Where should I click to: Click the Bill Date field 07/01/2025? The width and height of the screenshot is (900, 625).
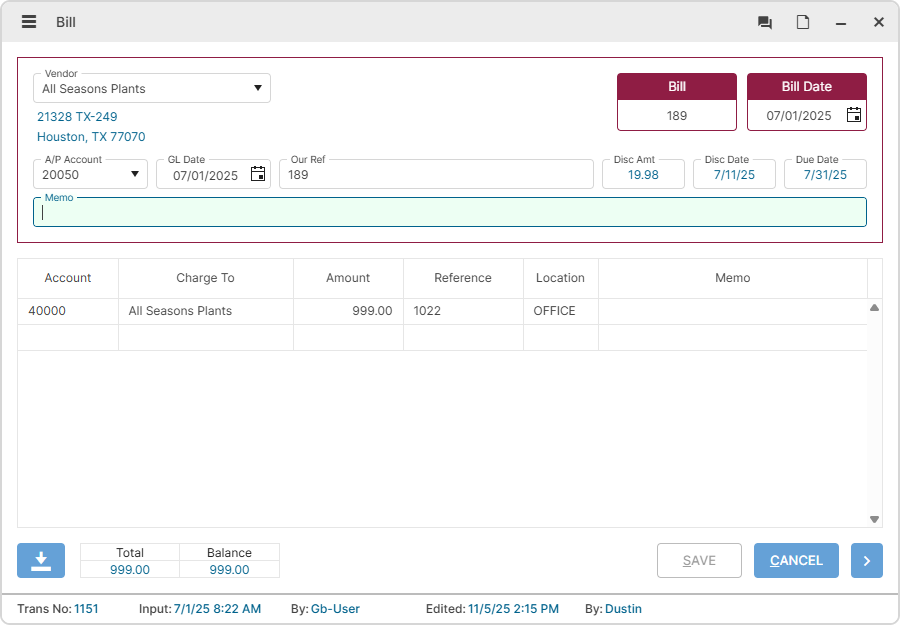pos(798,115)
